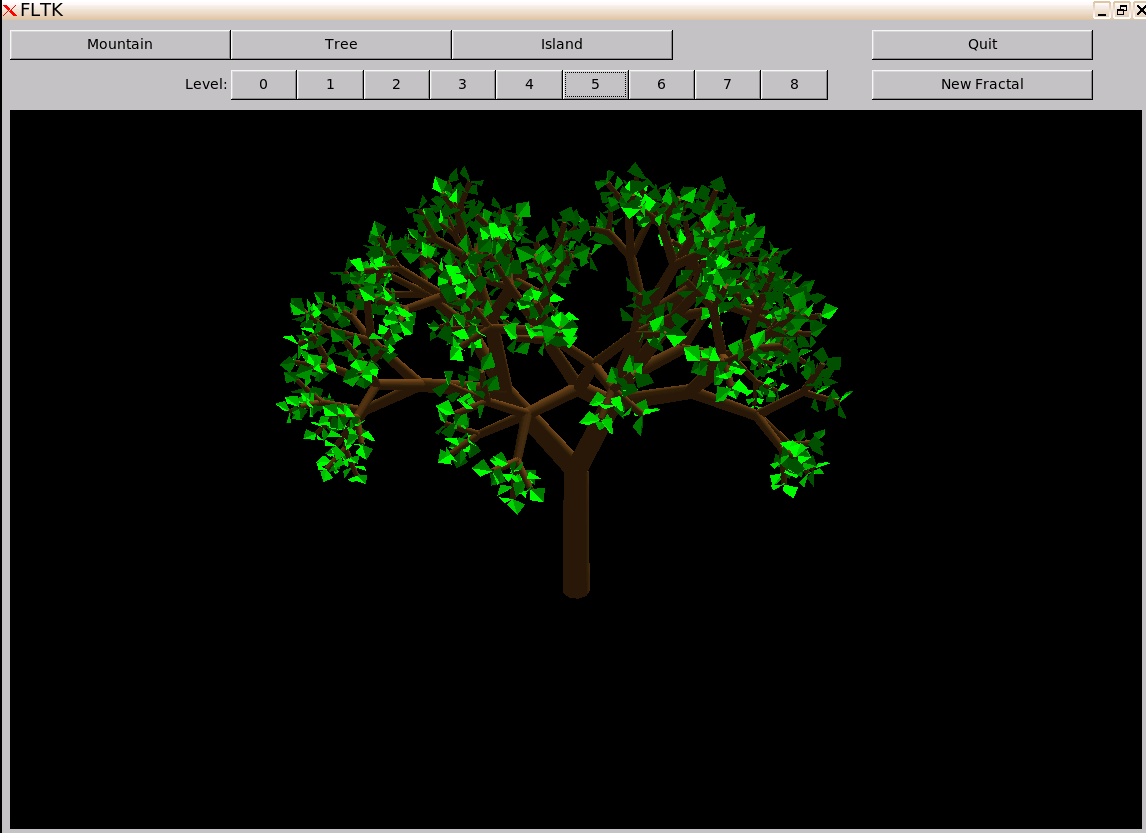Screen dimensions: 1146x833
Task: Click the FLTK title bar text
Action: coord(42,10)
